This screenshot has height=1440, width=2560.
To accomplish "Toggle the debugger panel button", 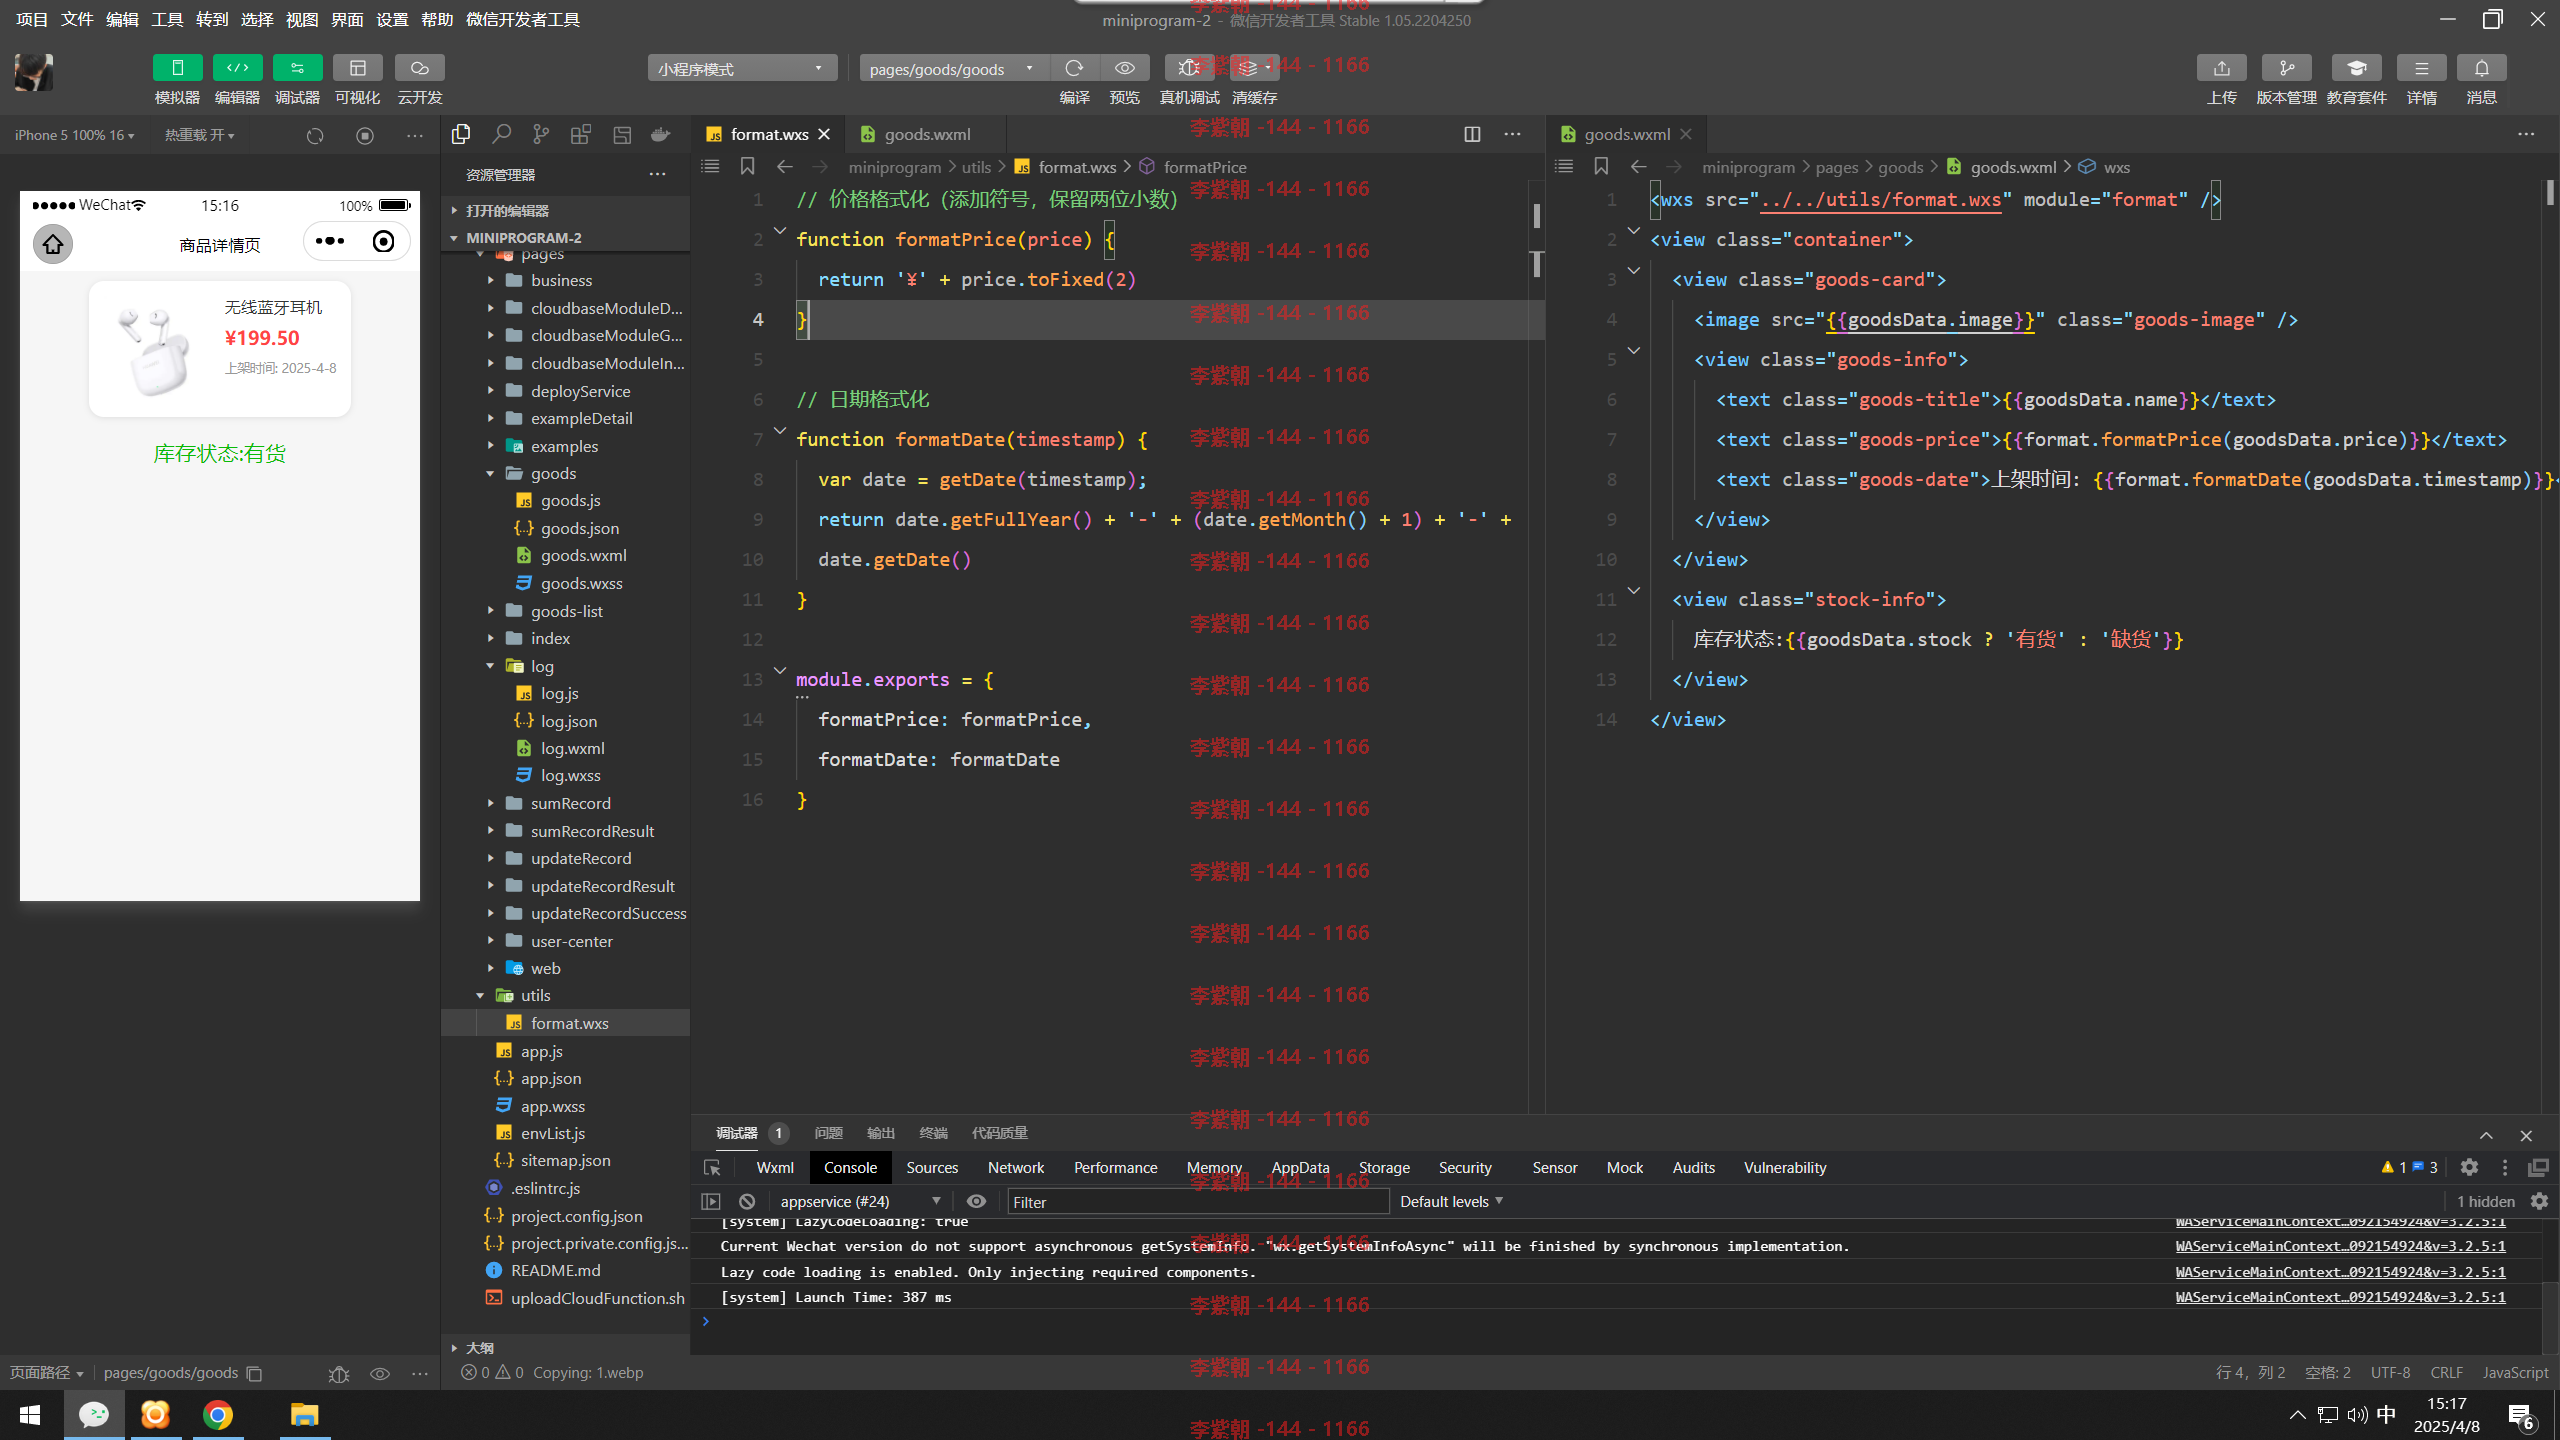I will (297, 68).
